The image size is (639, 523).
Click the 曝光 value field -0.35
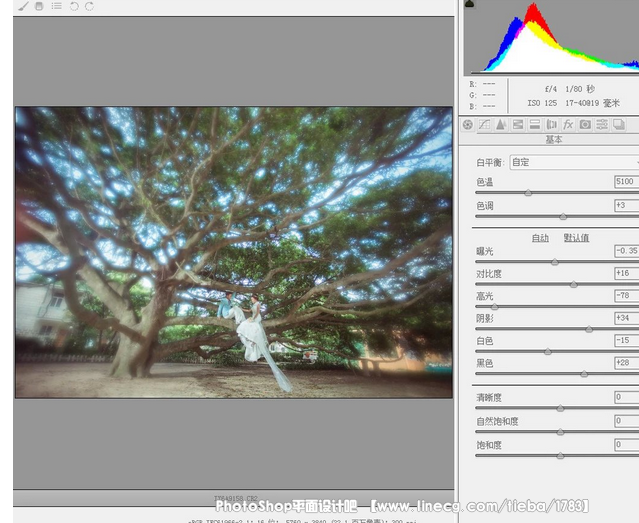pyautogui.click(x=626, y=251)
